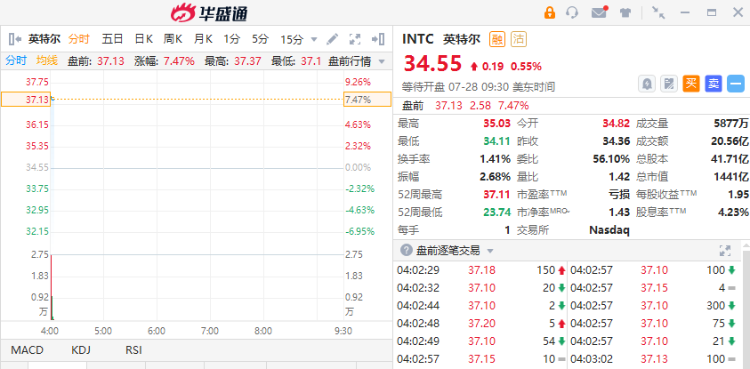Select the MACD indicator tab
The image size is (750, 369).
tap(27, 350)
